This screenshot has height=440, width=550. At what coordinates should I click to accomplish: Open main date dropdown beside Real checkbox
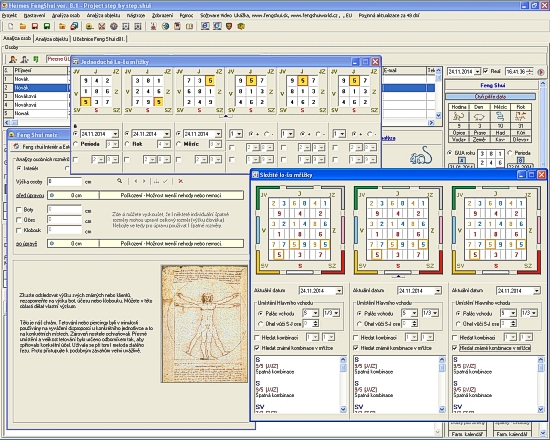click(477, 72)
